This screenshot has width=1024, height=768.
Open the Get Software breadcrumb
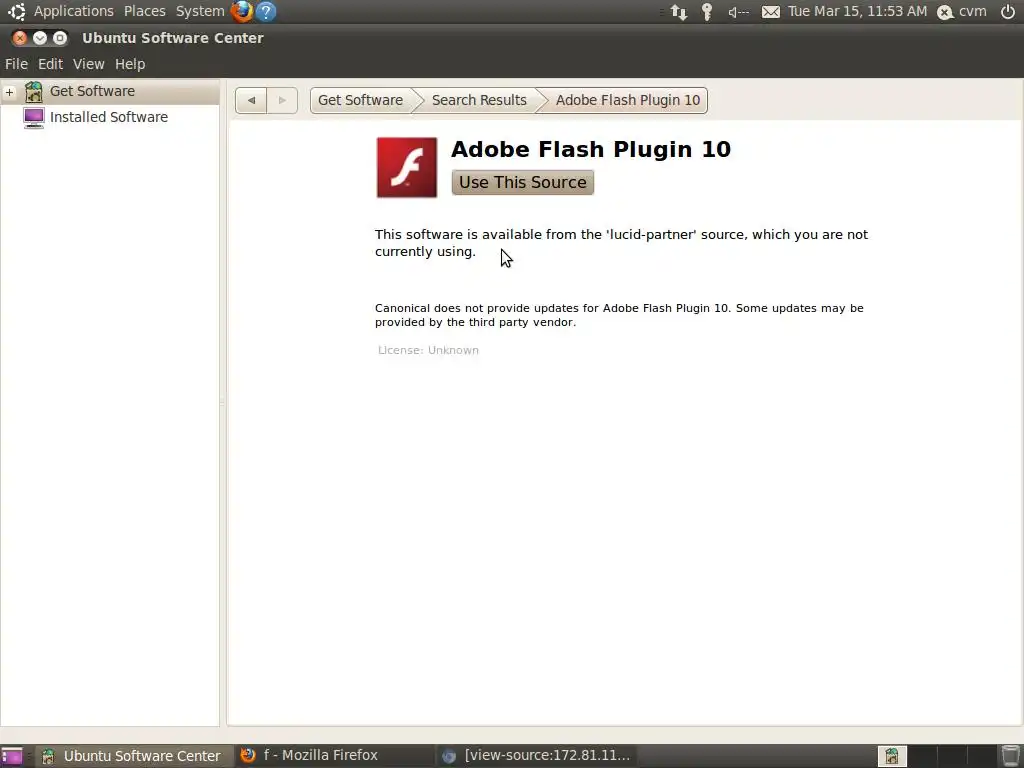tap(360, 101)
